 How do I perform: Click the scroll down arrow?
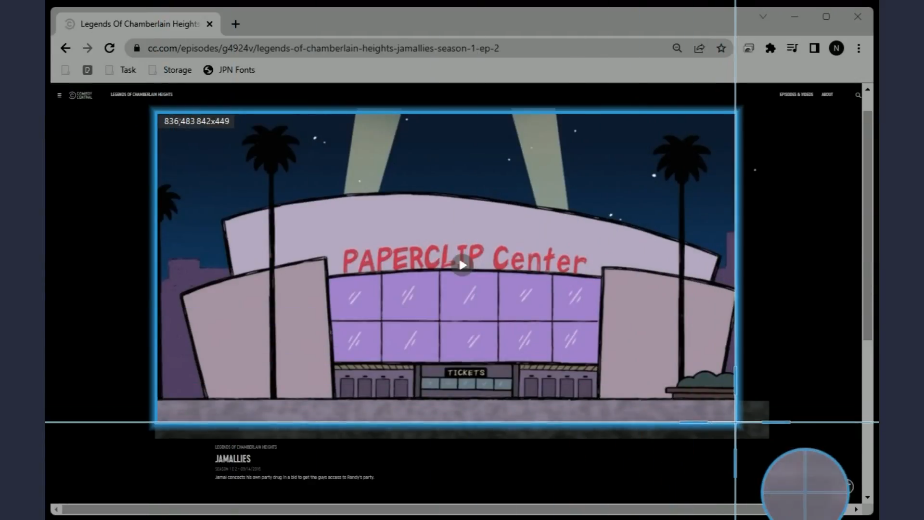point(867,497)
